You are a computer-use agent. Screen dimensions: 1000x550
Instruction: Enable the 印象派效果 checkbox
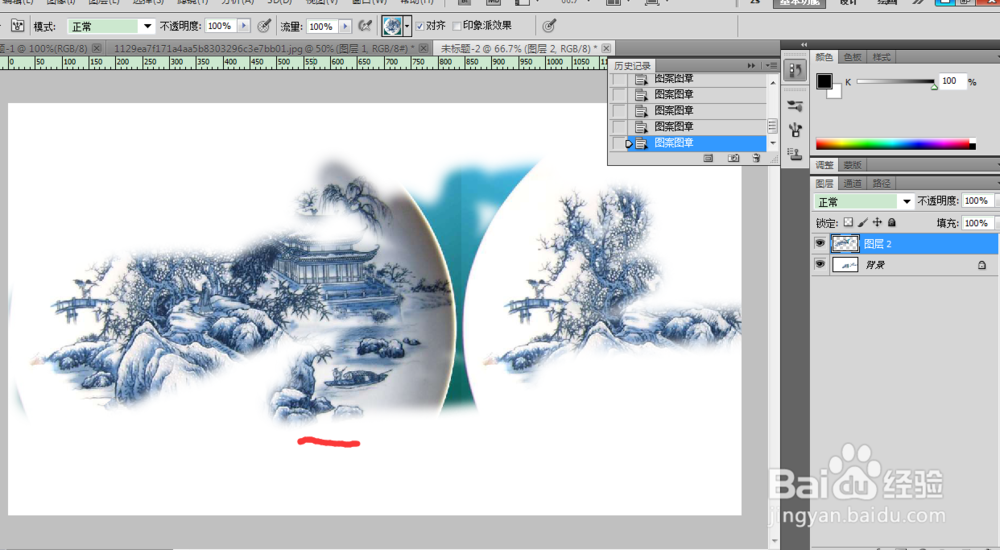(x=457, y=26)
